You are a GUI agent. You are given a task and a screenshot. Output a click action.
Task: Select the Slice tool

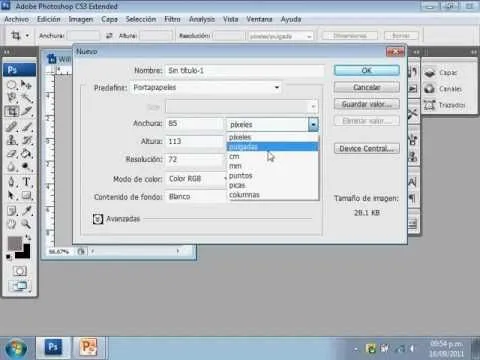click(x=27, y=111)
